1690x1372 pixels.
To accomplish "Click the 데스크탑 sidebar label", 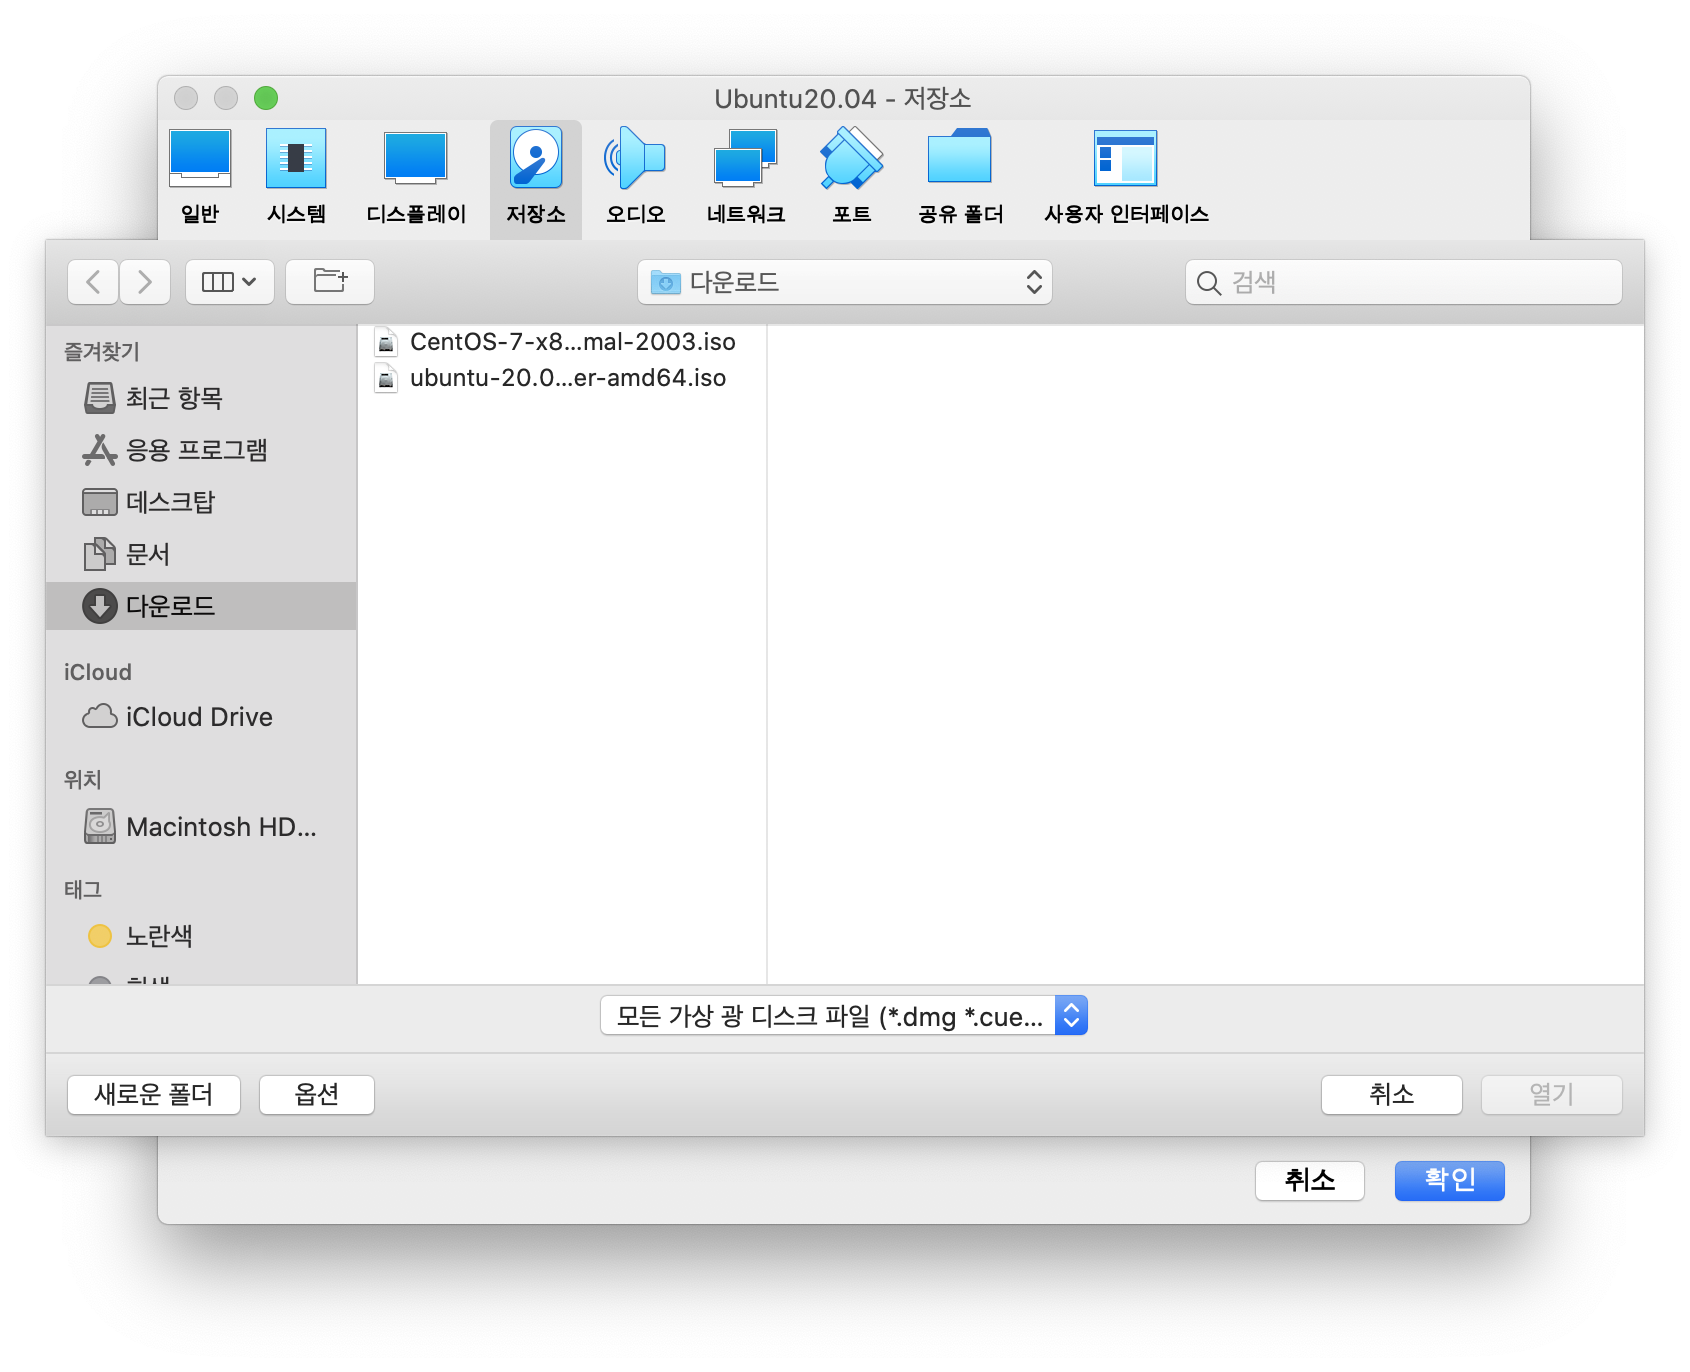I will pos(171,502).
